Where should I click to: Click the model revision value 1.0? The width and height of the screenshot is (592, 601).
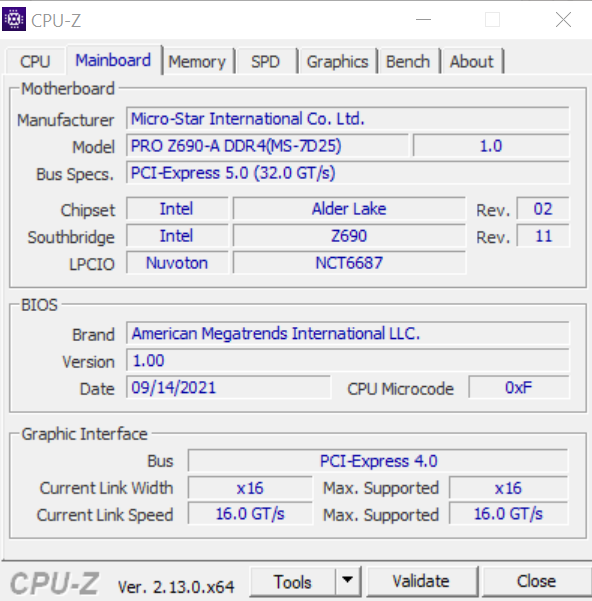coord(491,146)
